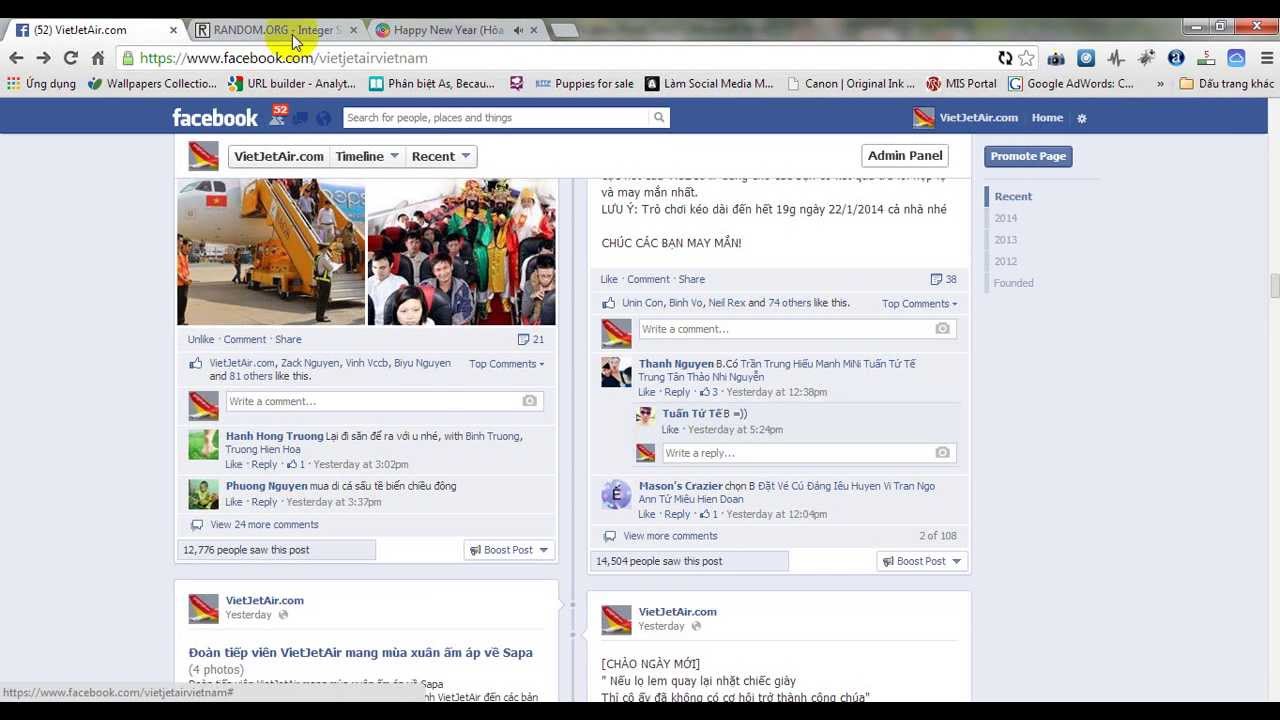Open the Dấu trang khác bookmarks folder
The height and width of the screenshot is (720, 1280).
pos(1226,84)
